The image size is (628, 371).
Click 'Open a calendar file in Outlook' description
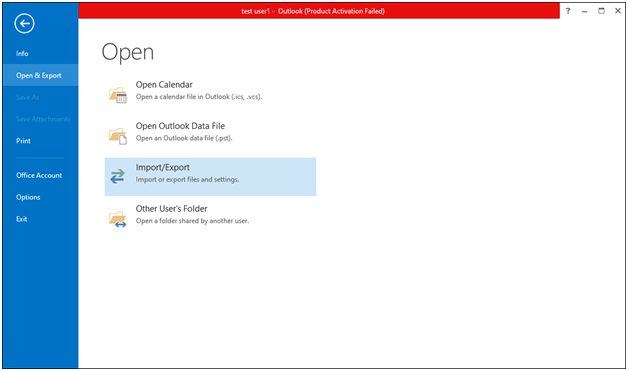[199, 97]
